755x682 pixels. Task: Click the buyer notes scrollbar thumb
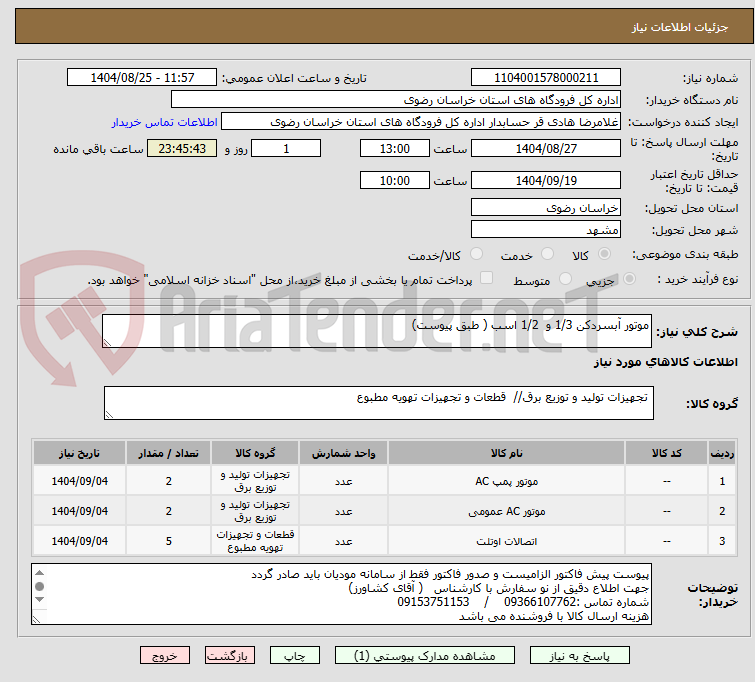[39, 586]
